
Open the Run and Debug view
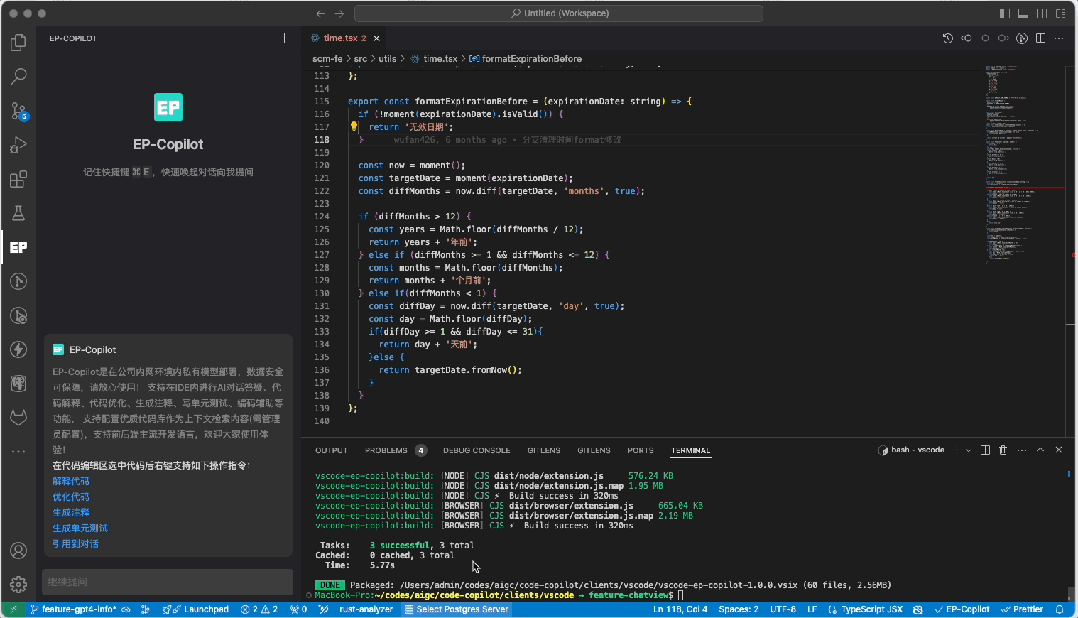[x=19, y=145]
